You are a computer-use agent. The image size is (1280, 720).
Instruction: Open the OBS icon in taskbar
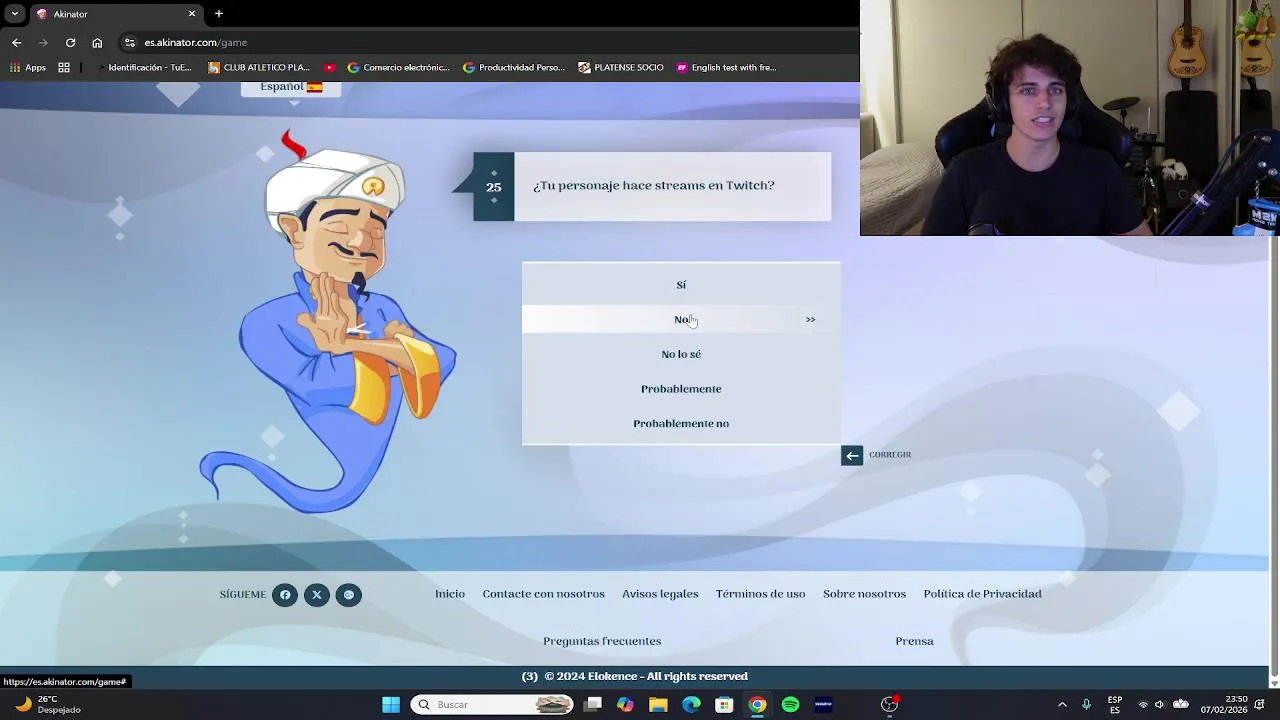tap(889, 705)
